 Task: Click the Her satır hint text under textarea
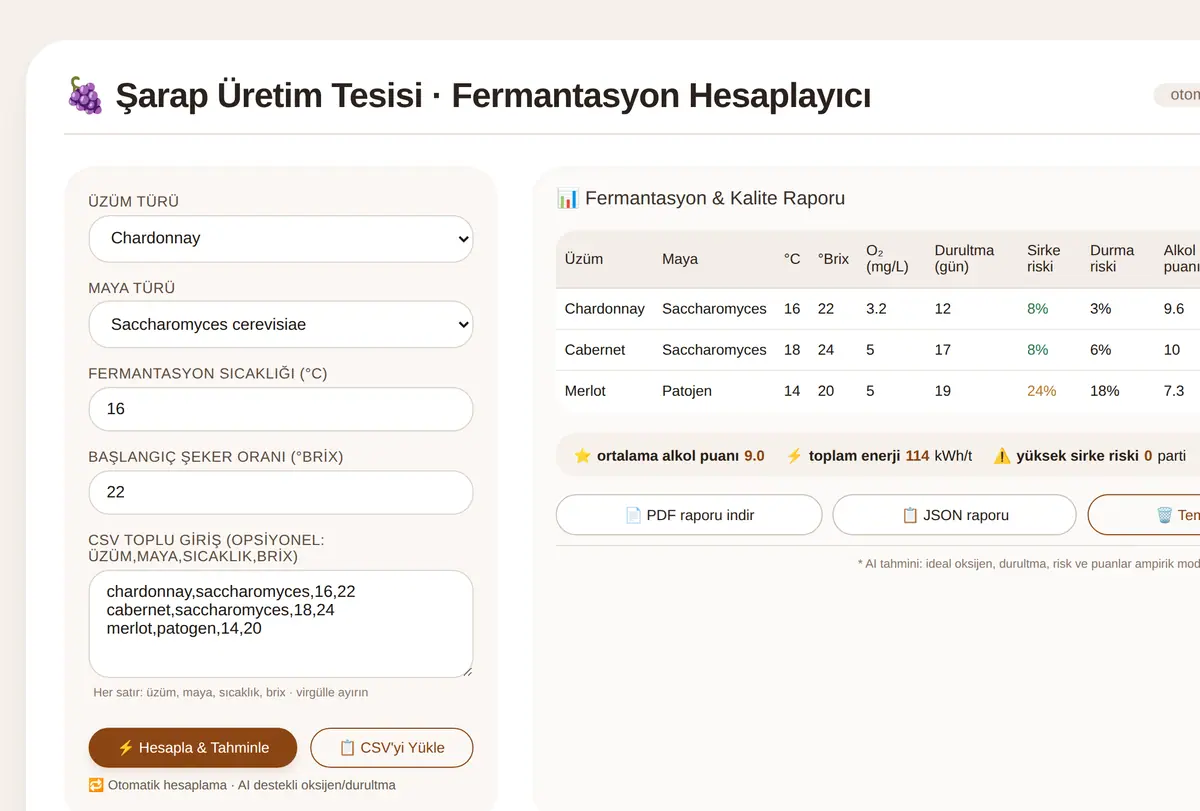click(231, 692)
